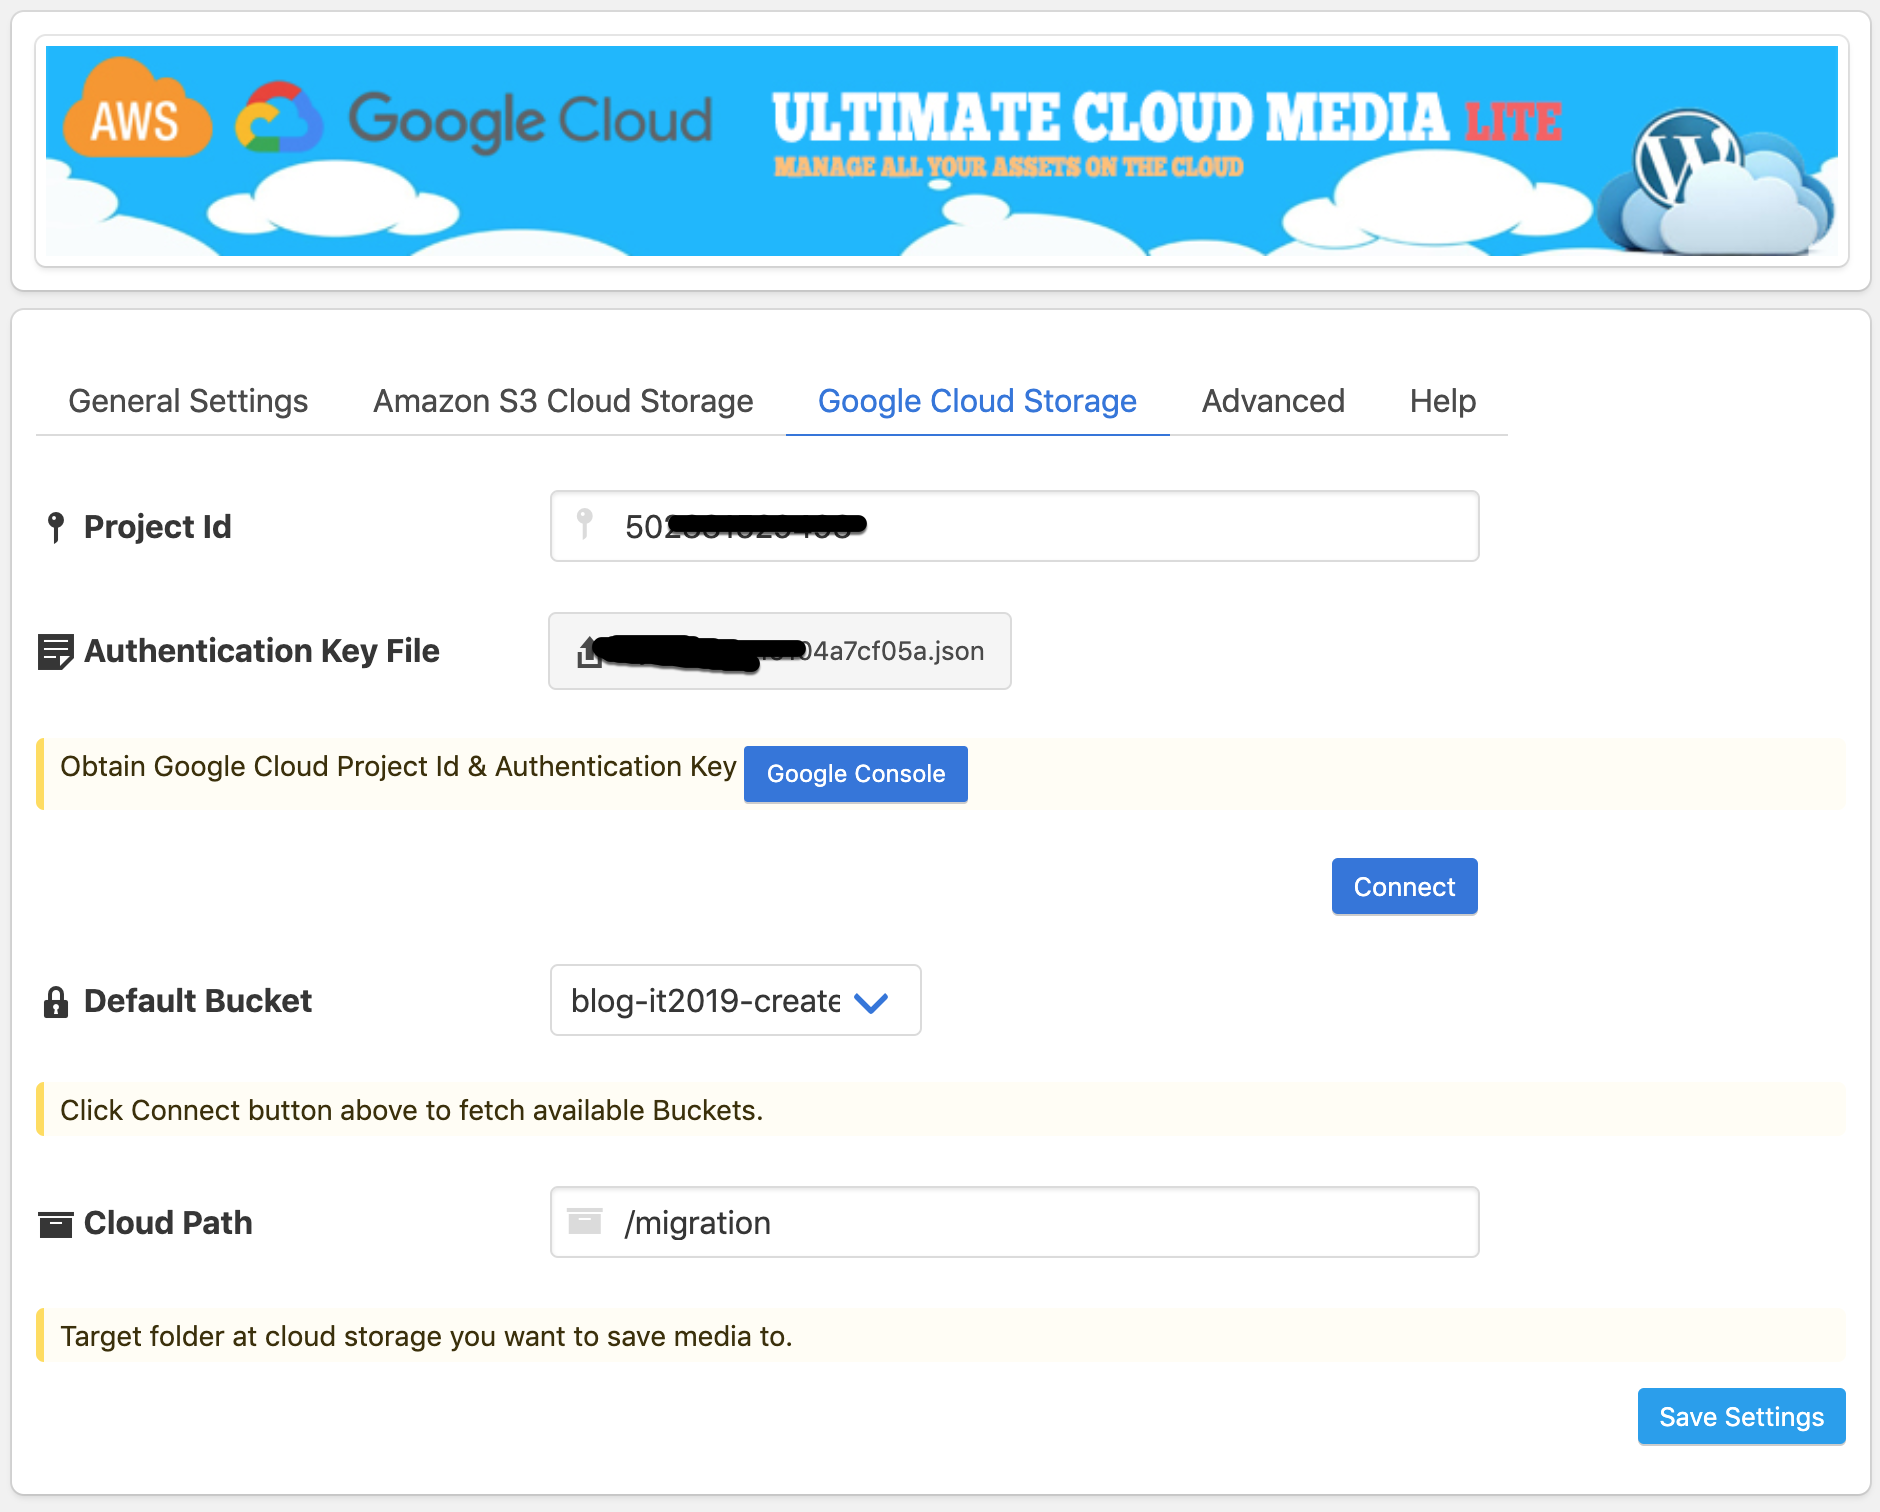Expand the Default Bucket dropdown
This screenshot has width=1880, height=1512.
(x=735, y=1000)
